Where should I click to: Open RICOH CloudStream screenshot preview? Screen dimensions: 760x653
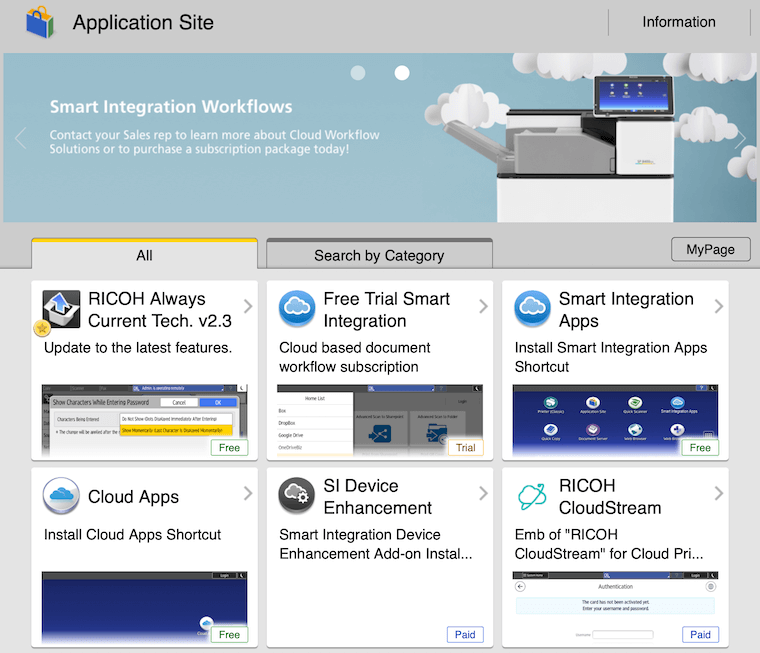tap(615, 607)
